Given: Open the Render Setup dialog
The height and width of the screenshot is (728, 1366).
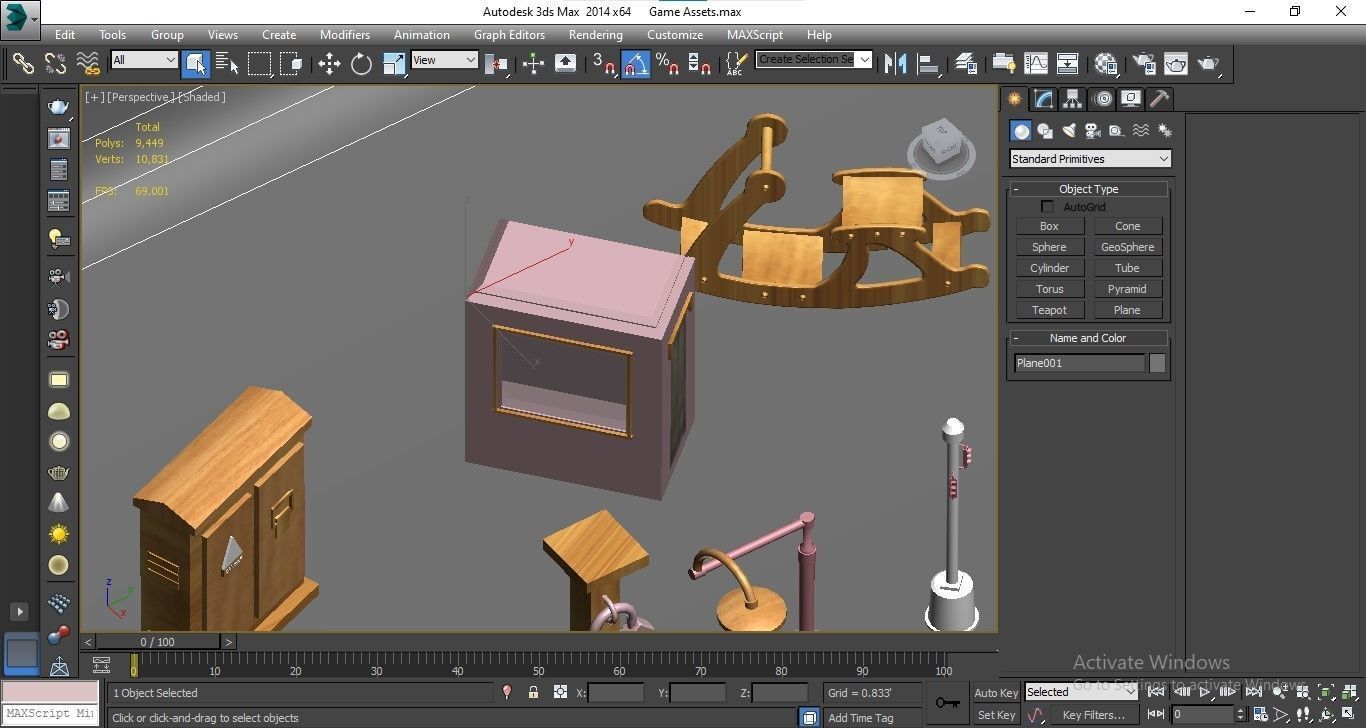Looking at the screenshot, I should click(1143, 64).
